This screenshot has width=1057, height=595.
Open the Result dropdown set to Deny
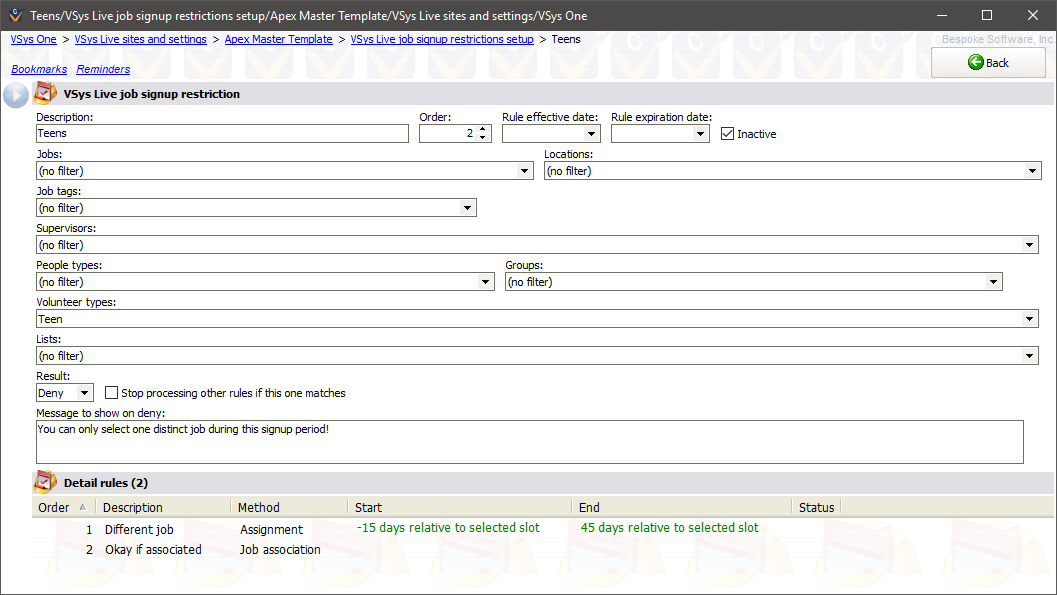(84, 393)
